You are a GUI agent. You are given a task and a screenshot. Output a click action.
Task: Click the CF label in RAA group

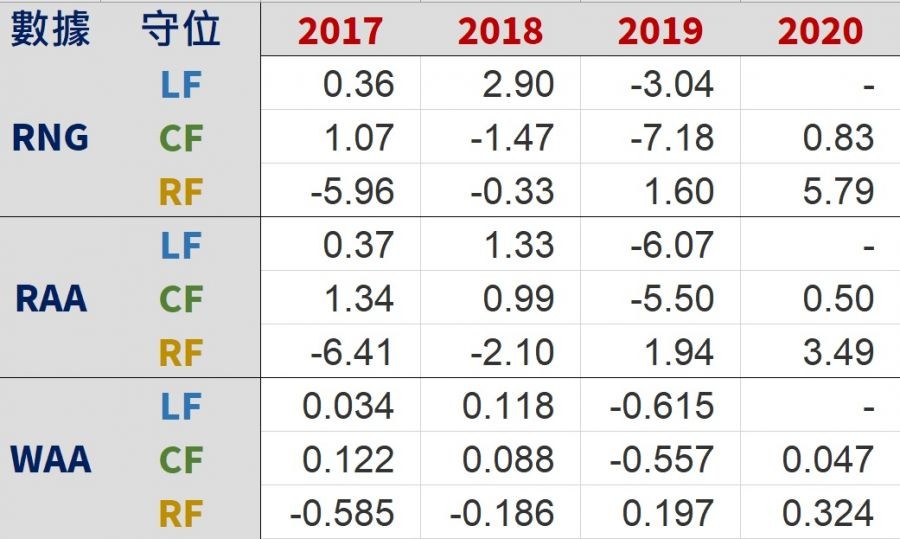coord(181,299)
